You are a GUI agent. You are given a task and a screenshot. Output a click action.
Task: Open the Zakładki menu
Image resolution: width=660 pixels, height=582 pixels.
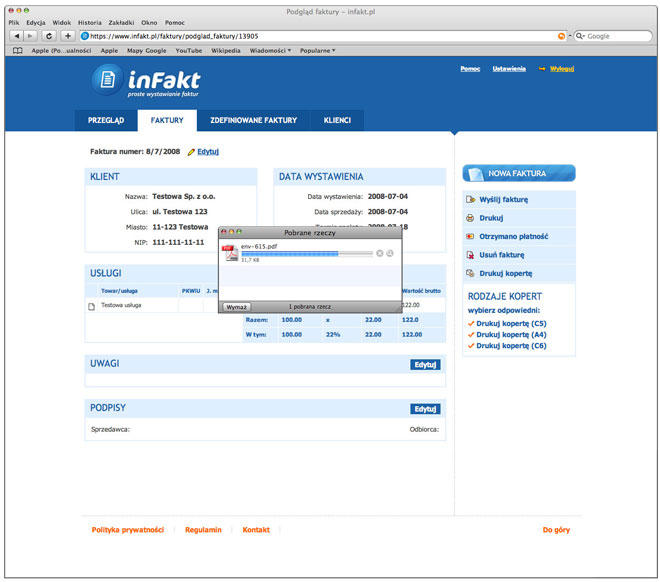[x=121, y=23]
